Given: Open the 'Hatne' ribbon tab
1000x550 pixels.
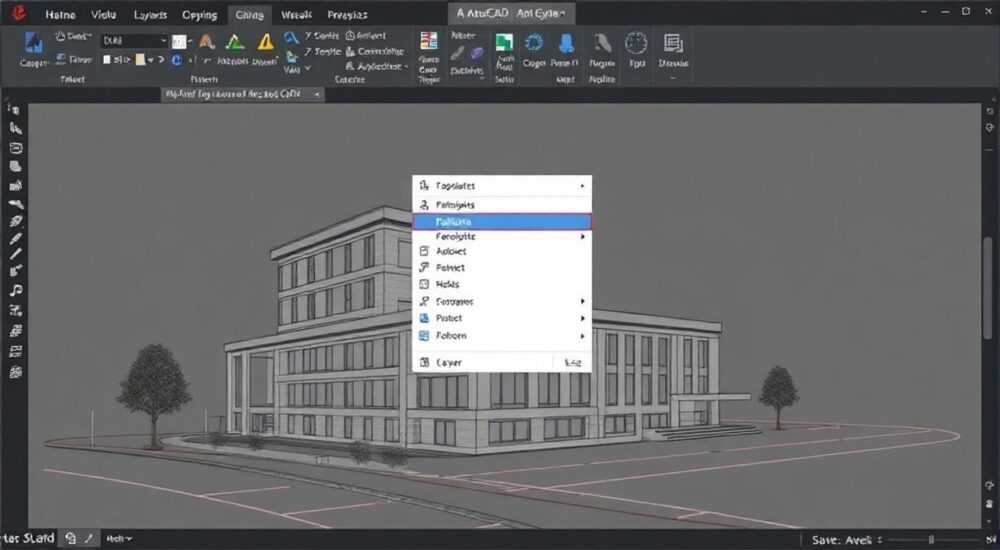Looking at the screenshot, I should pyautogui.click(x=61, y=15).
